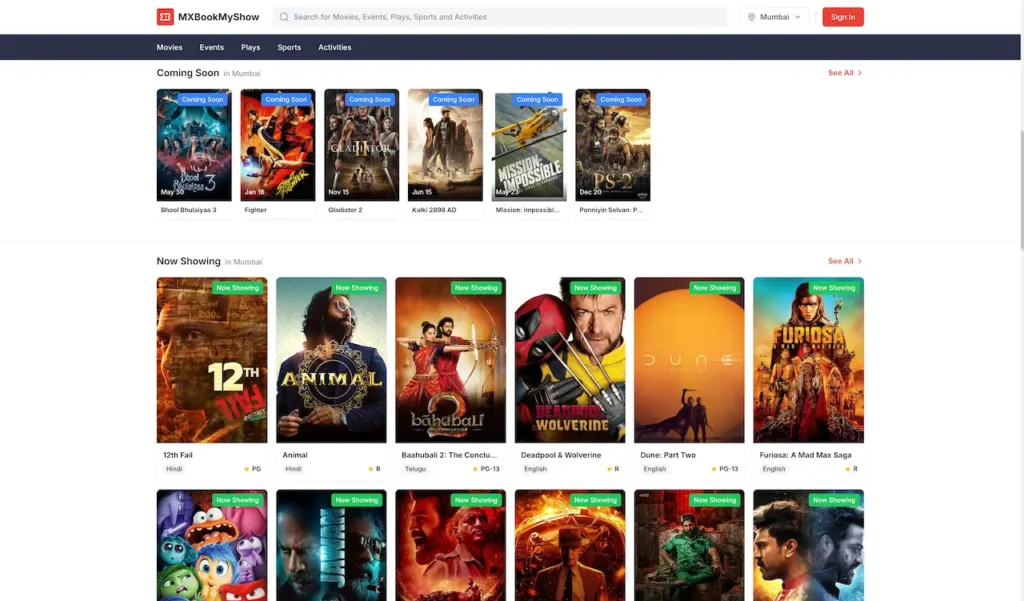The height and width of the screenshot is (601, 1024).
Task: Click the star rating icon under 12th Fail
Action: point(246,469)
